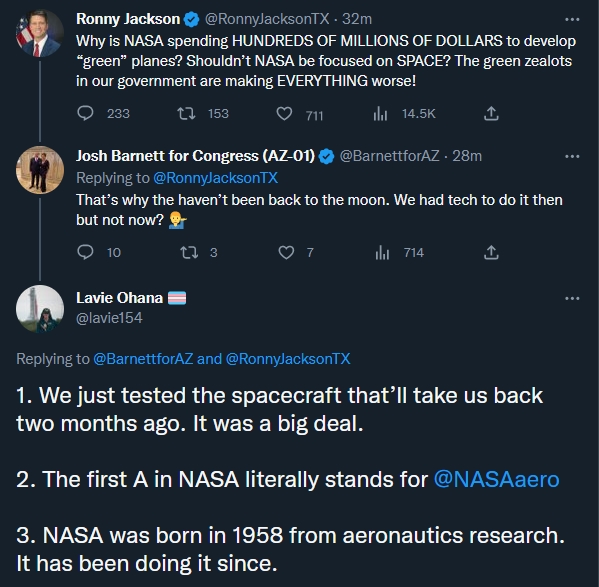Share Ronny Jackson's tweet
The height and width of the screenshot is (587, 599).
(491, 113)
